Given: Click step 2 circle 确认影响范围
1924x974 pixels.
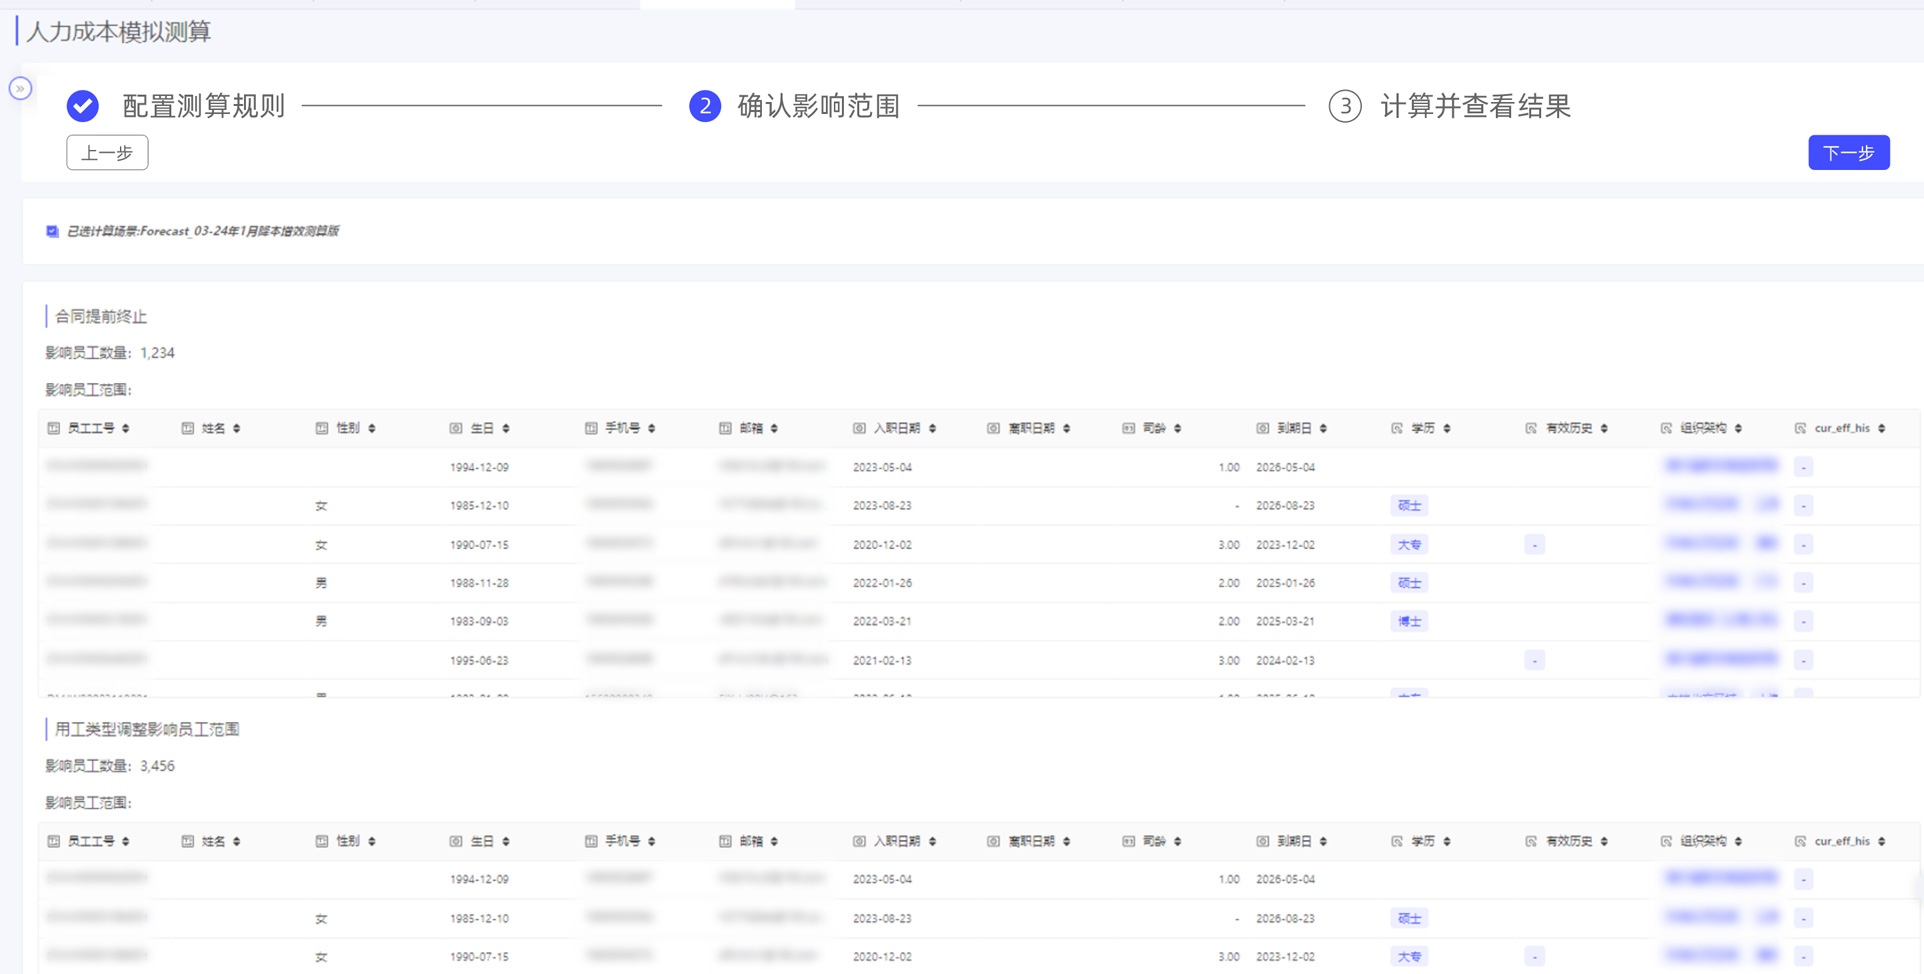Looking at the screenshot, I should (x=705, y=105).
